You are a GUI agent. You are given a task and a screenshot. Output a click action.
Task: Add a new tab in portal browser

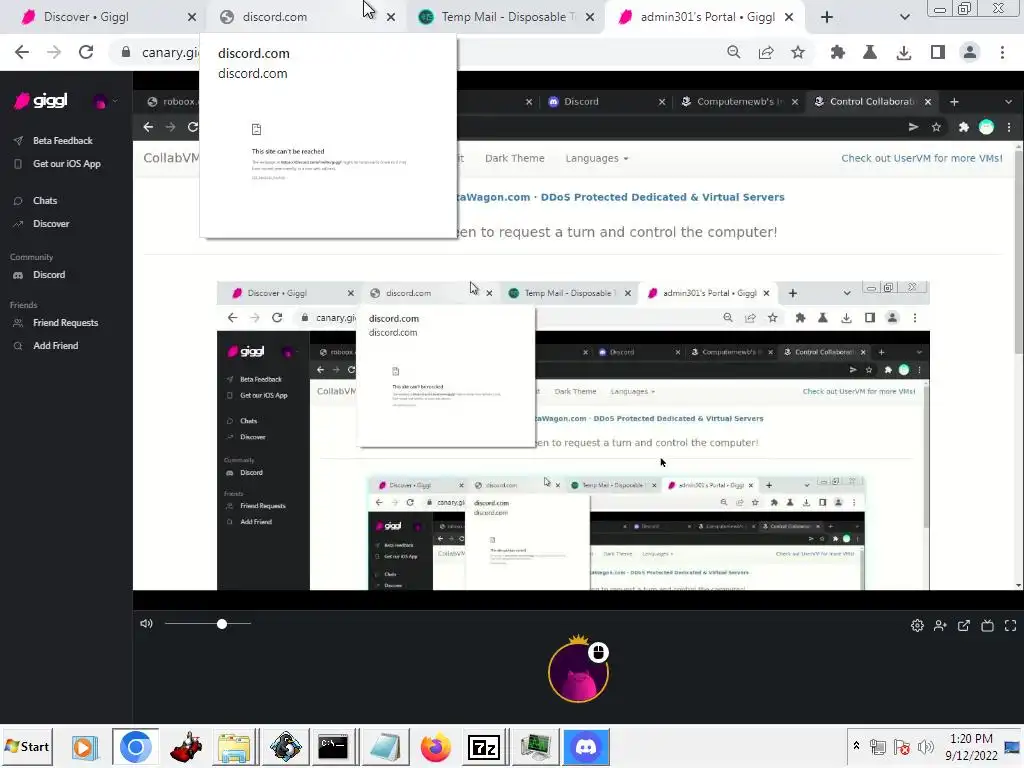tap(954, 102)
